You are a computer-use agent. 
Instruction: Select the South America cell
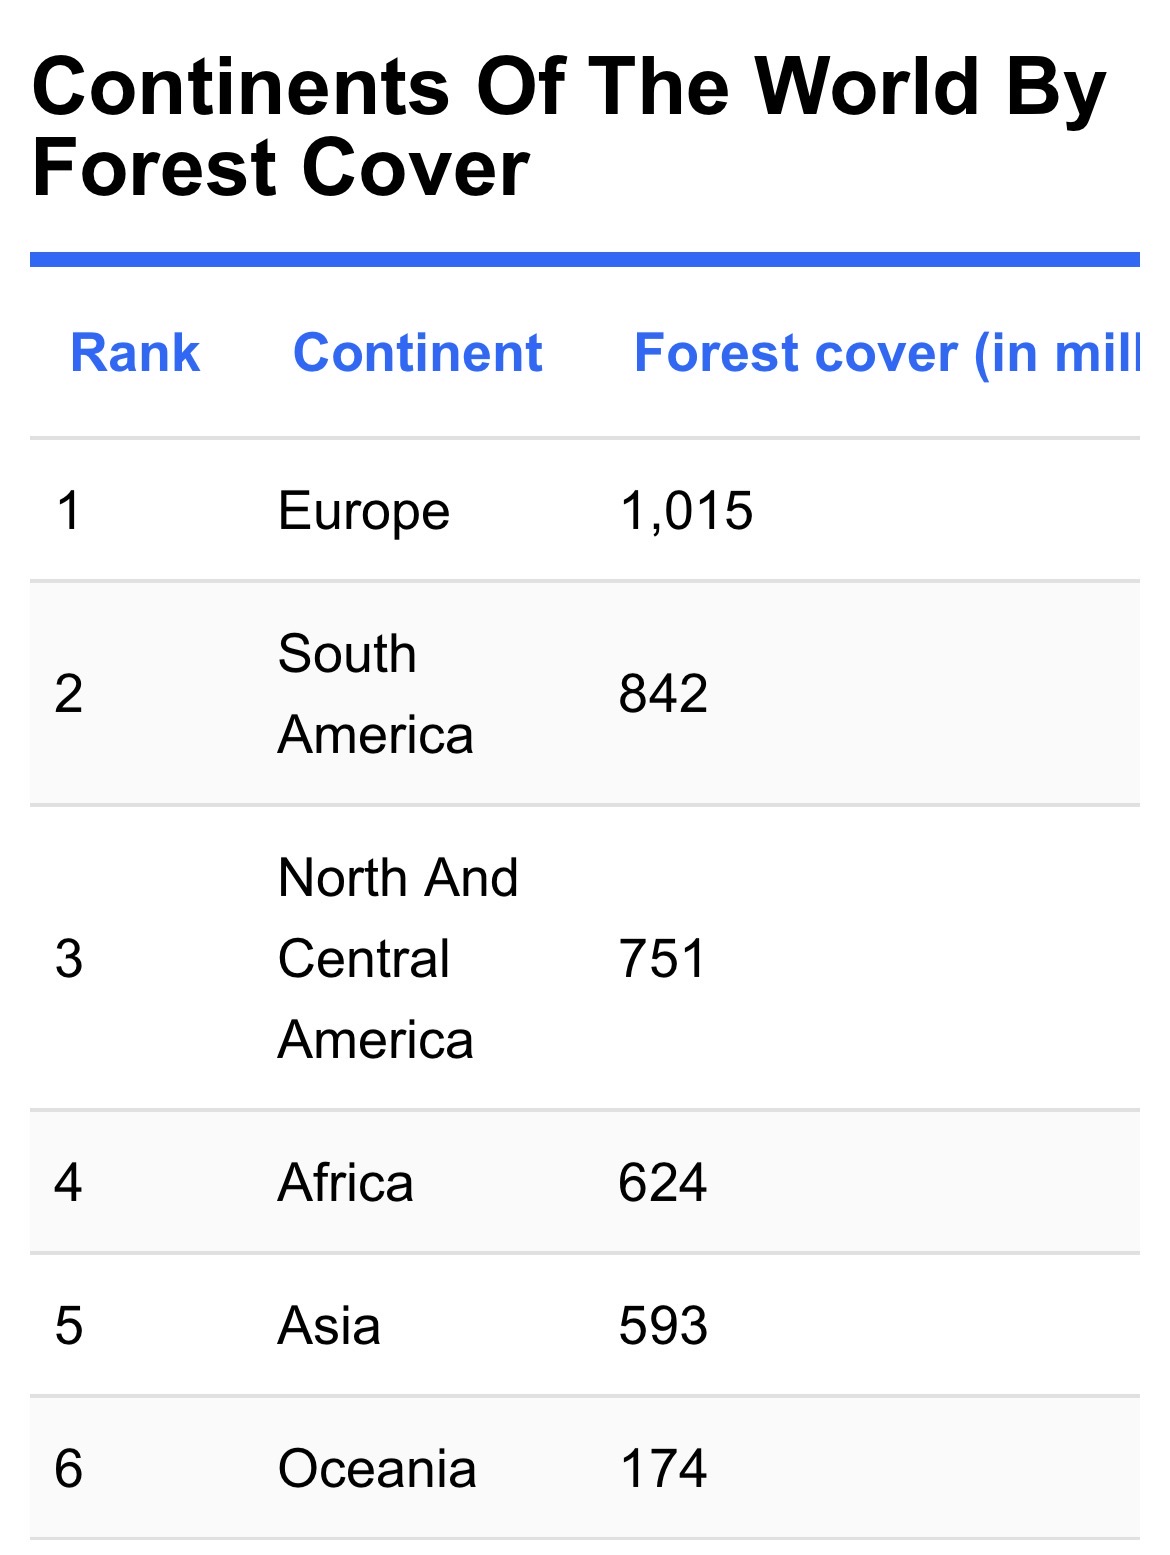click(375, 694)
